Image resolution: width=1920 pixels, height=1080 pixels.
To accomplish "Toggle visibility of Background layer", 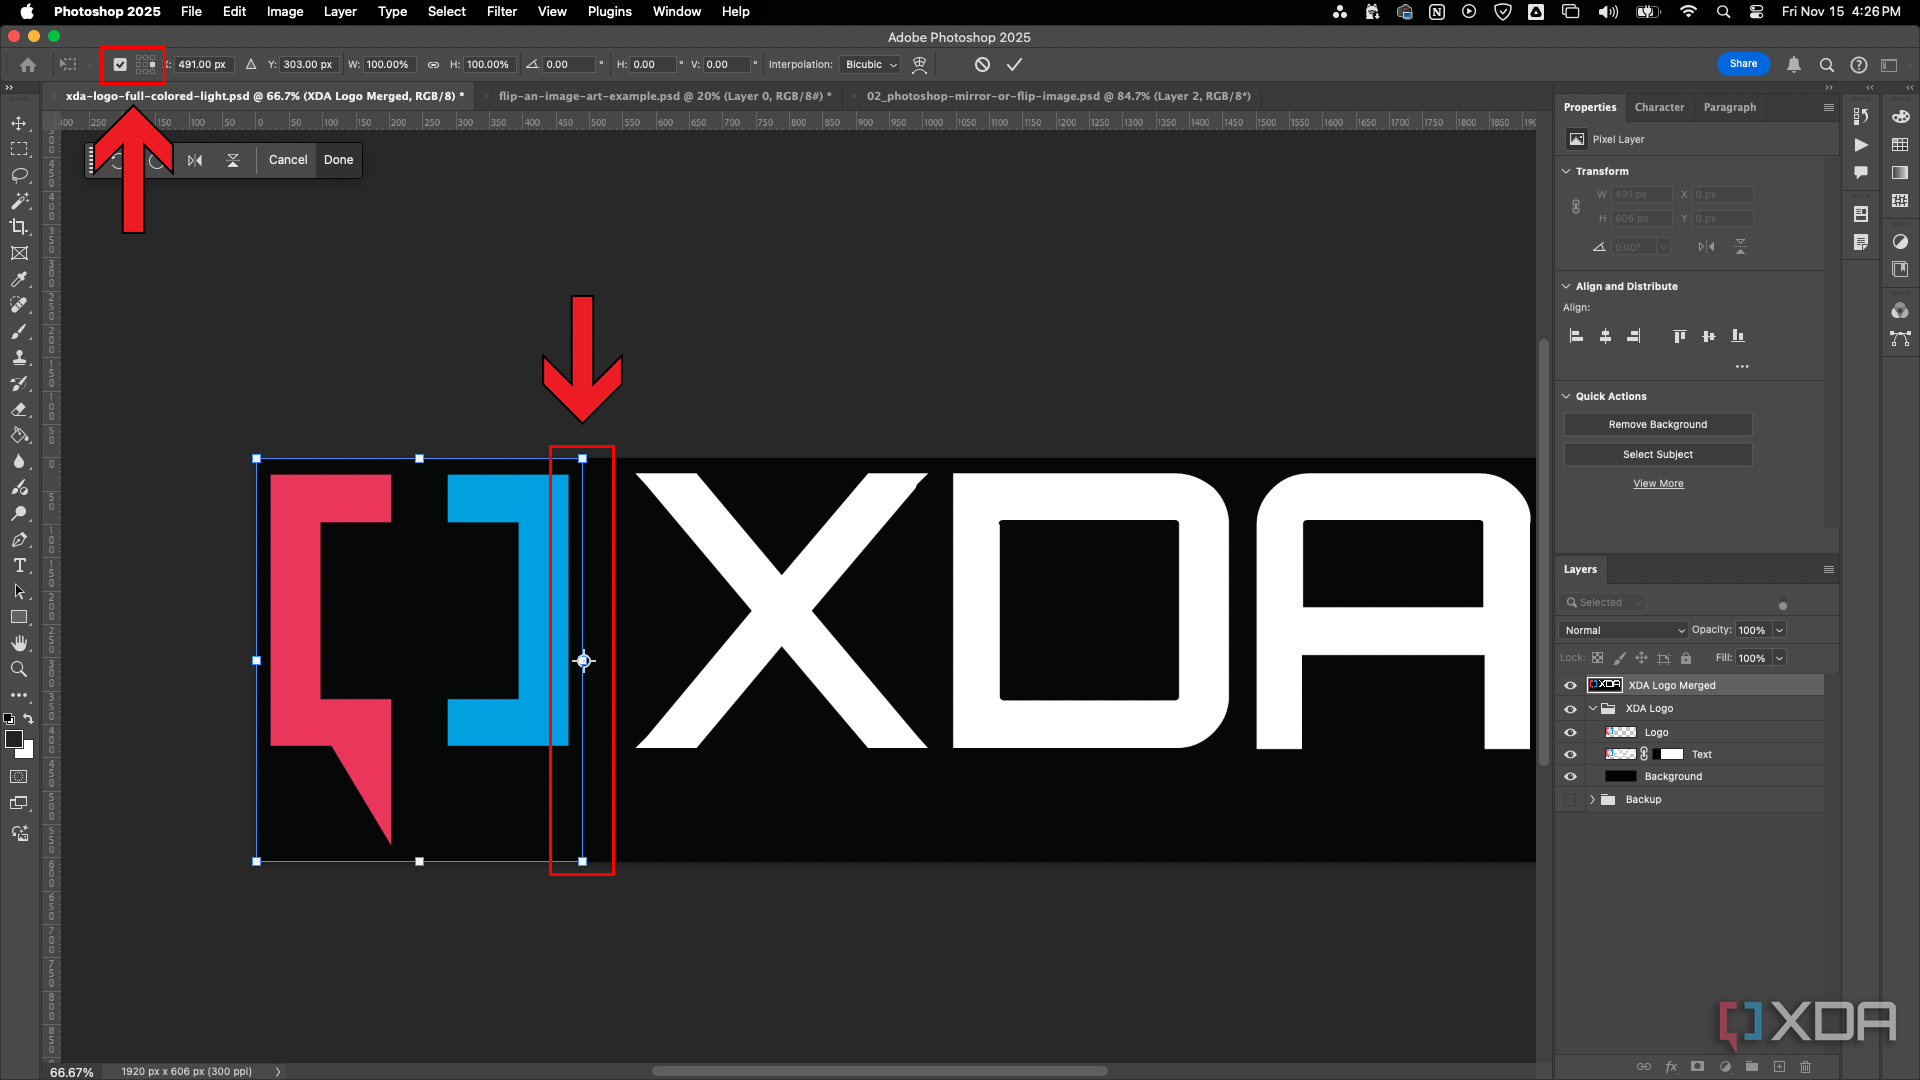I will (1571, 775).
